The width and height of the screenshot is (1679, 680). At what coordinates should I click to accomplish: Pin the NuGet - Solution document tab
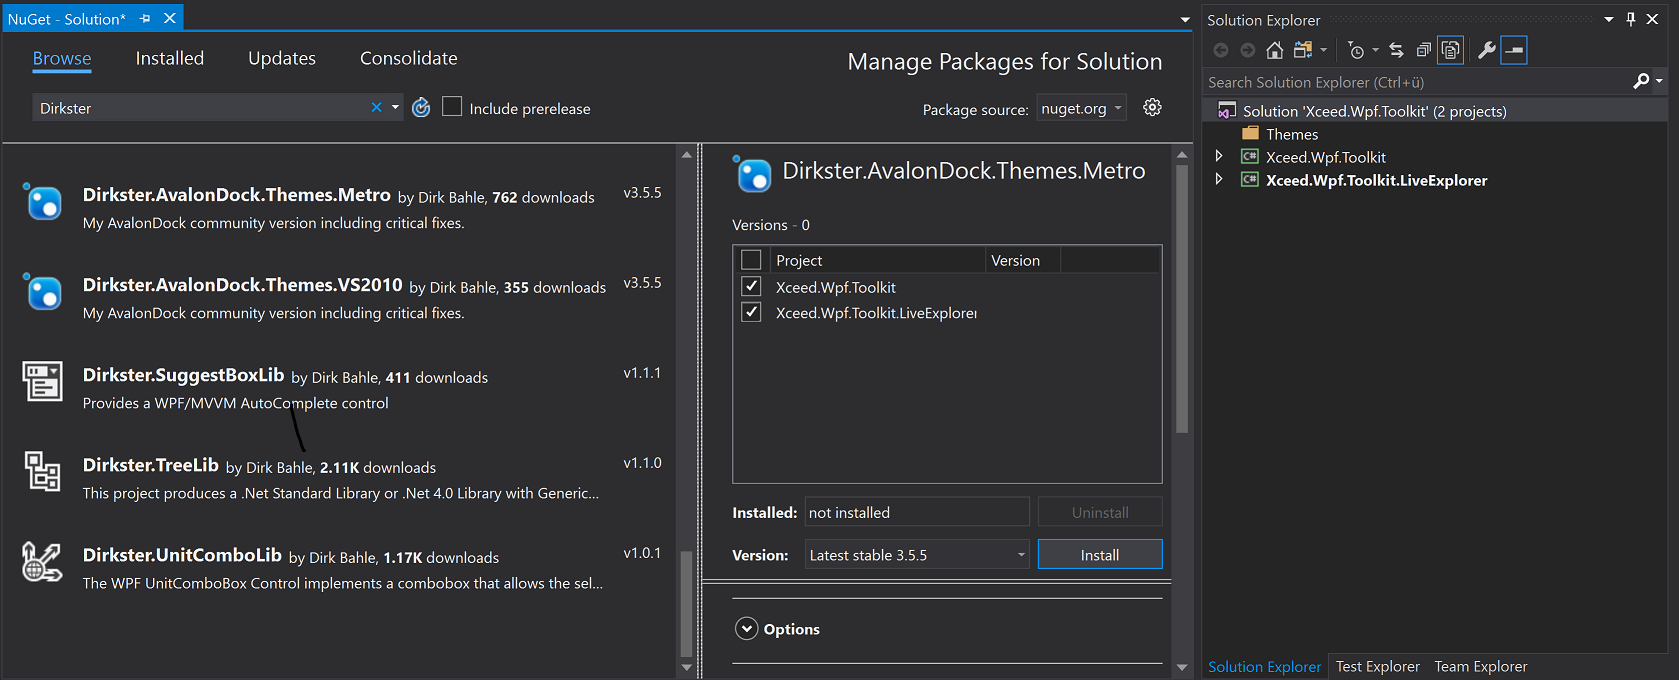point(145,19)
